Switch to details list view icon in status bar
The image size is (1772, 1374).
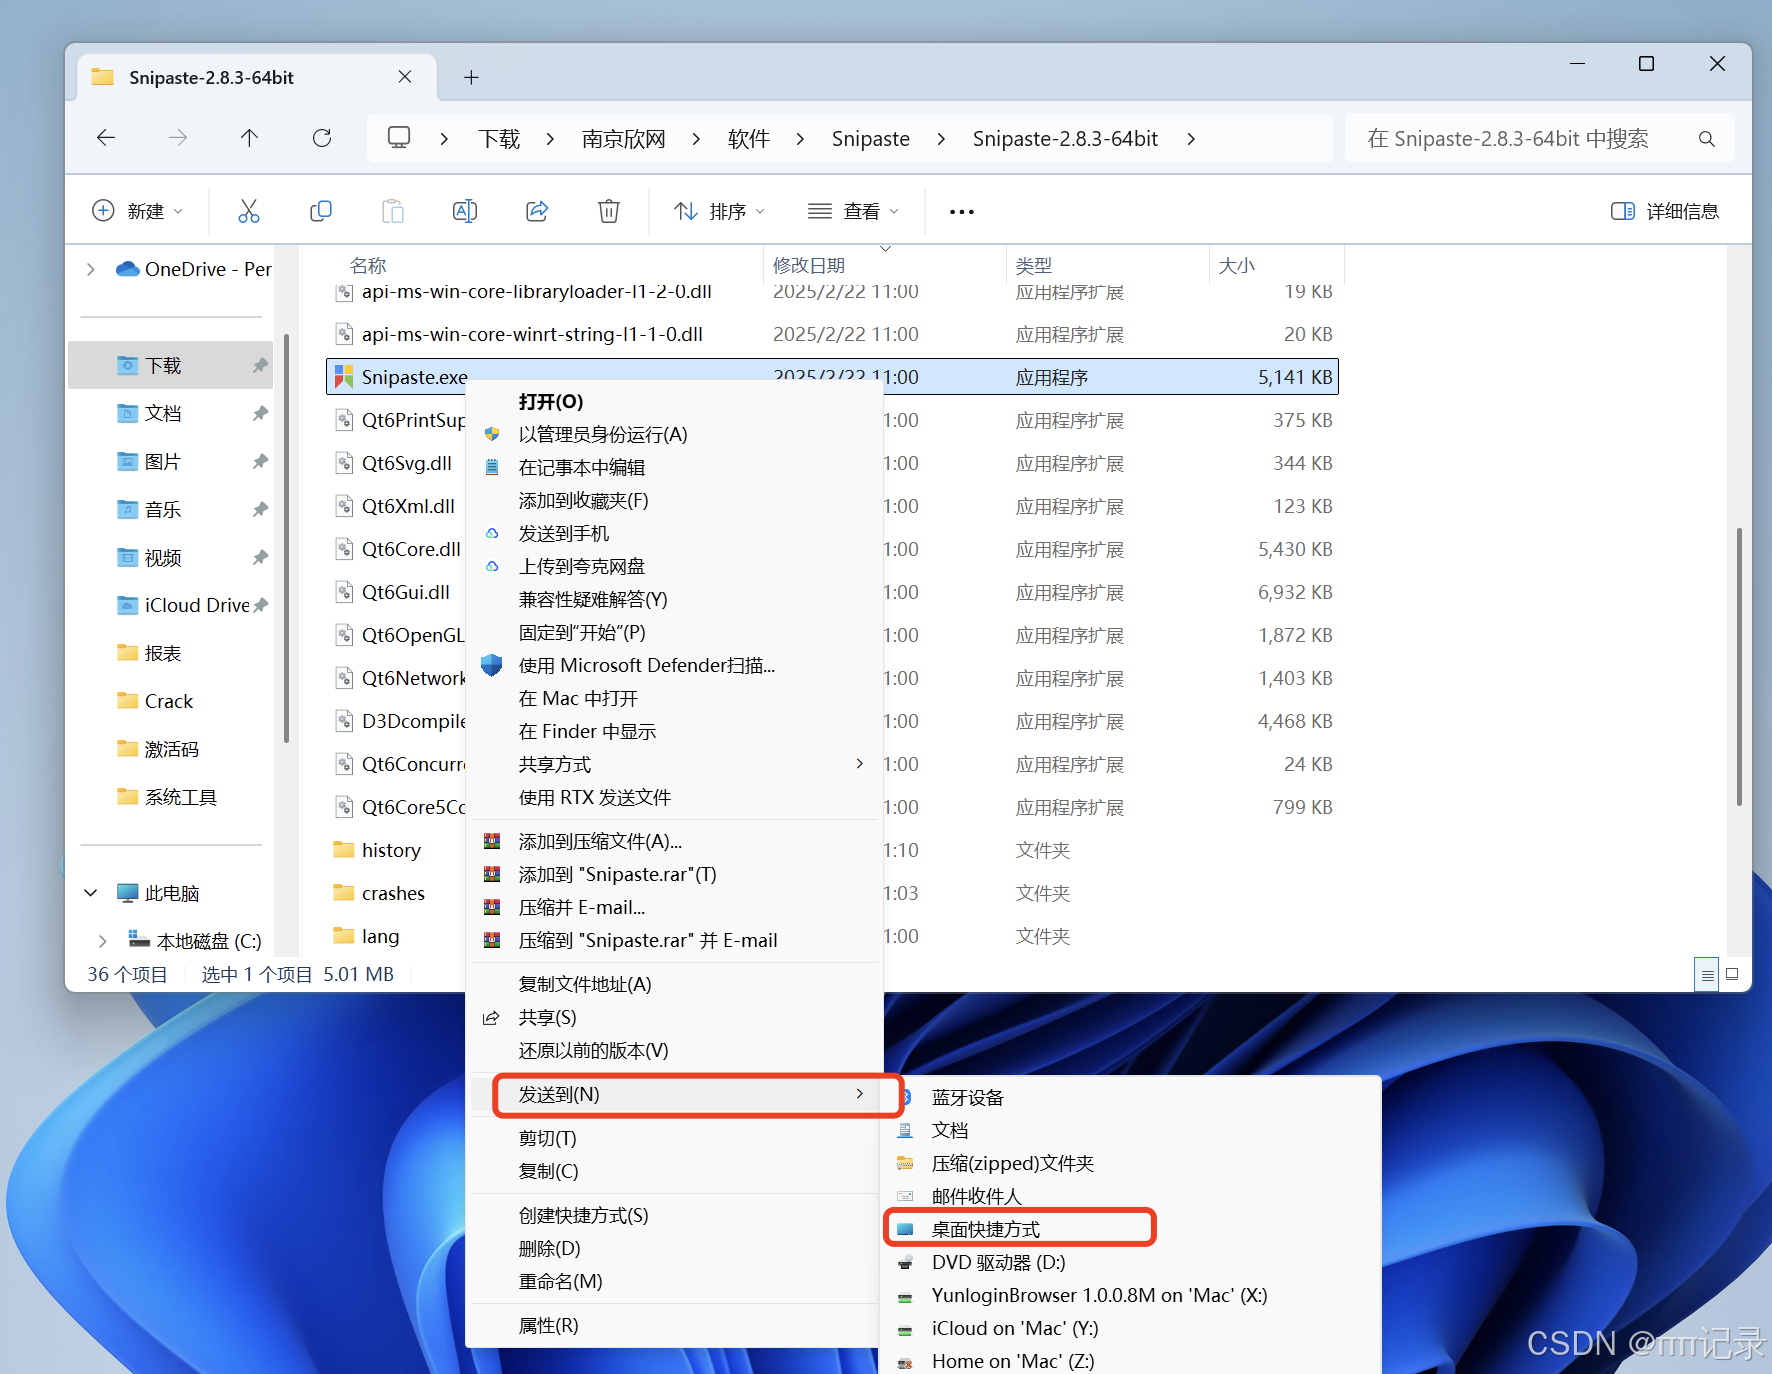1707,974
